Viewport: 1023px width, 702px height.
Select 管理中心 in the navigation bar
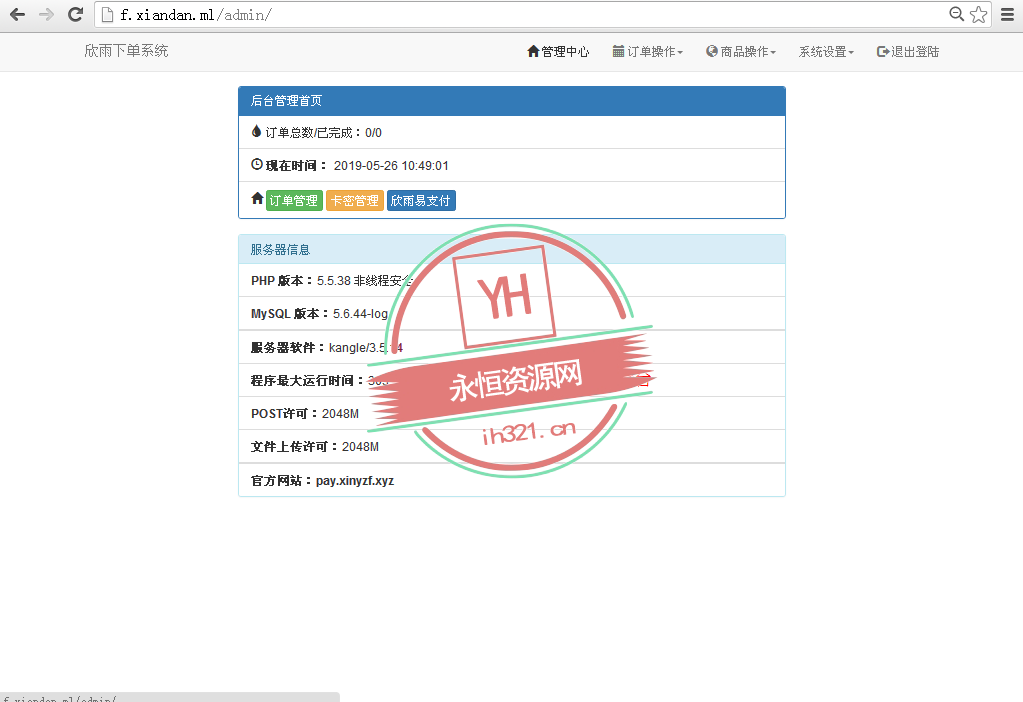coord(563,51)
